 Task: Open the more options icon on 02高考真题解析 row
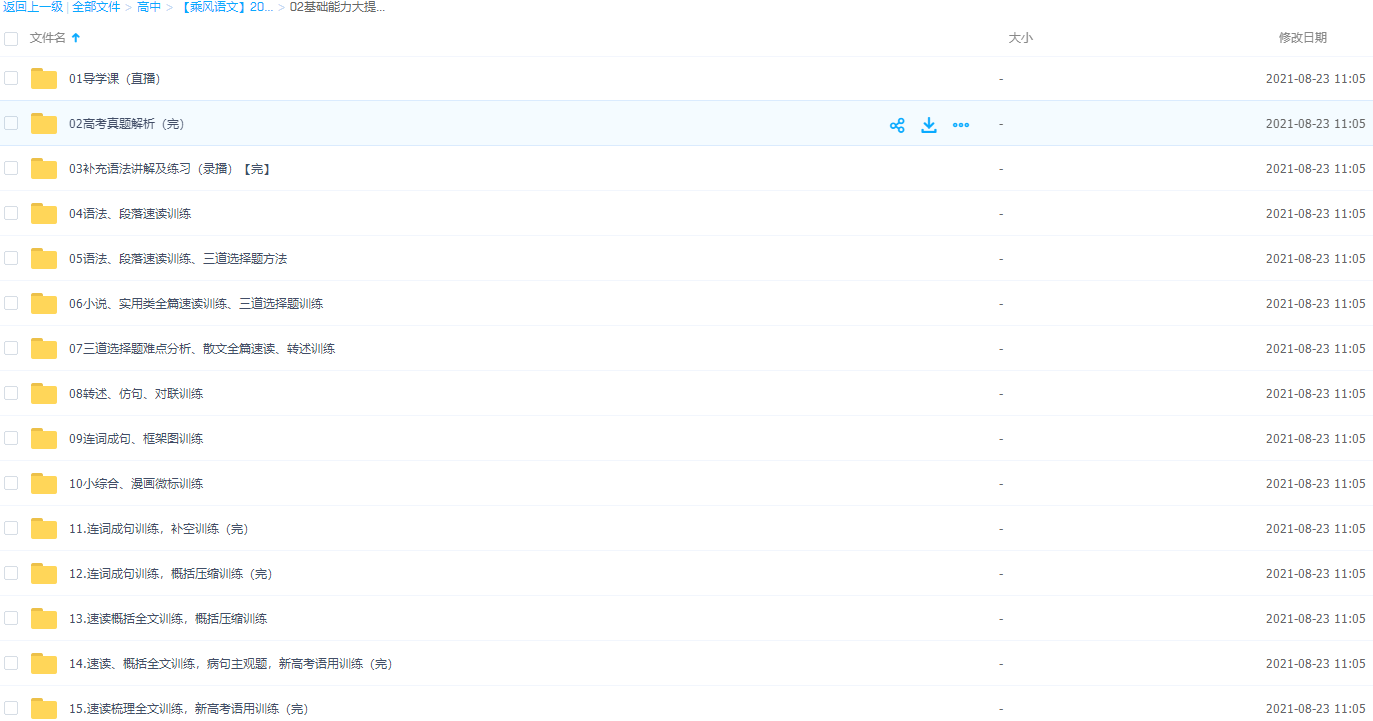click(961, 125)
